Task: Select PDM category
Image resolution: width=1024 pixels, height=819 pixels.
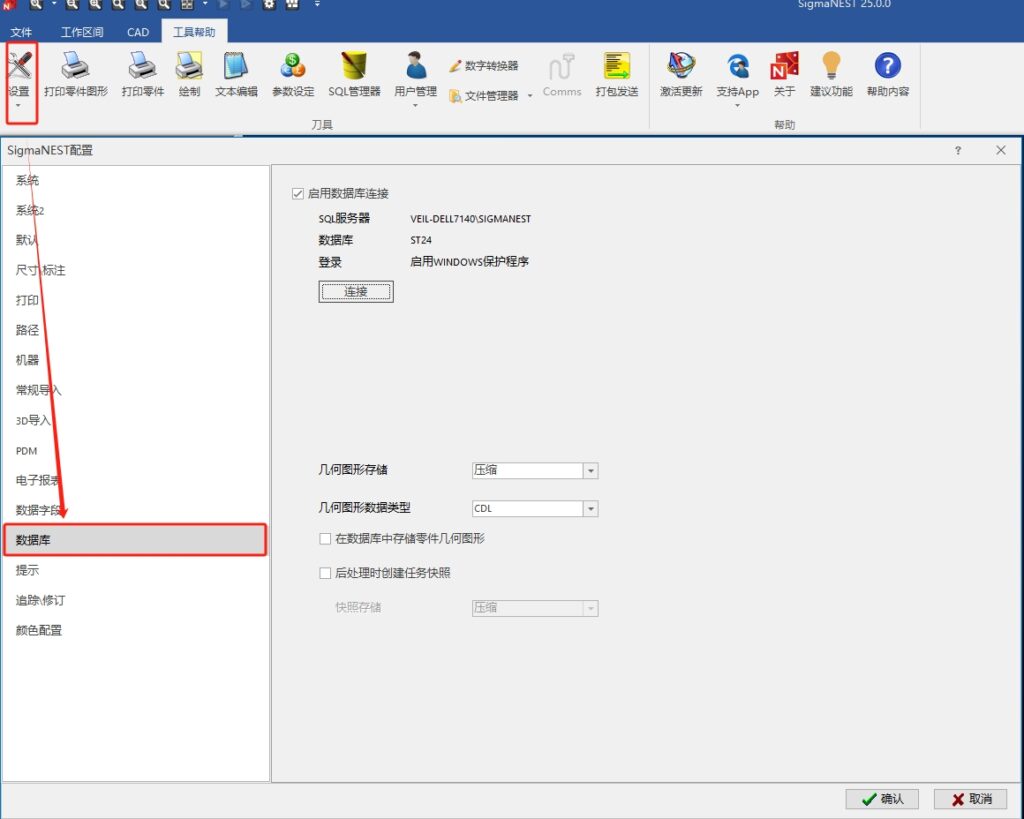Action: coord(26,451)
